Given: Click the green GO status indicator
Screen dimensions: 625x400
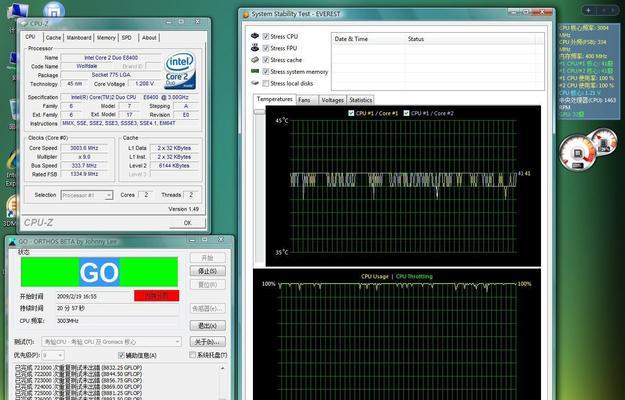Looking at the screenshot, I should click(99, 272).
